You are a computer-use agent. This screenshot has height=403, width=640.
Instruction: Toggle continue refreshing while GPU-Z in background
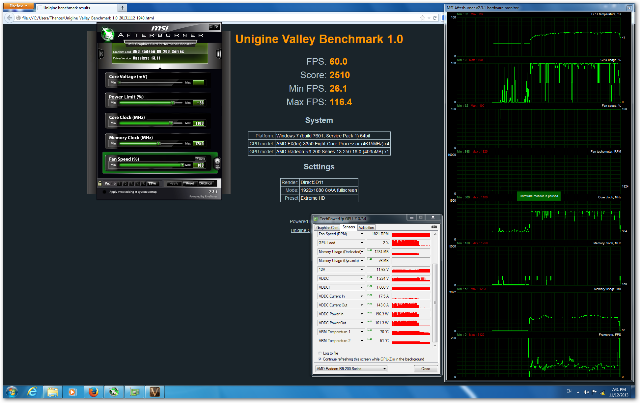[x=319, y=359]
